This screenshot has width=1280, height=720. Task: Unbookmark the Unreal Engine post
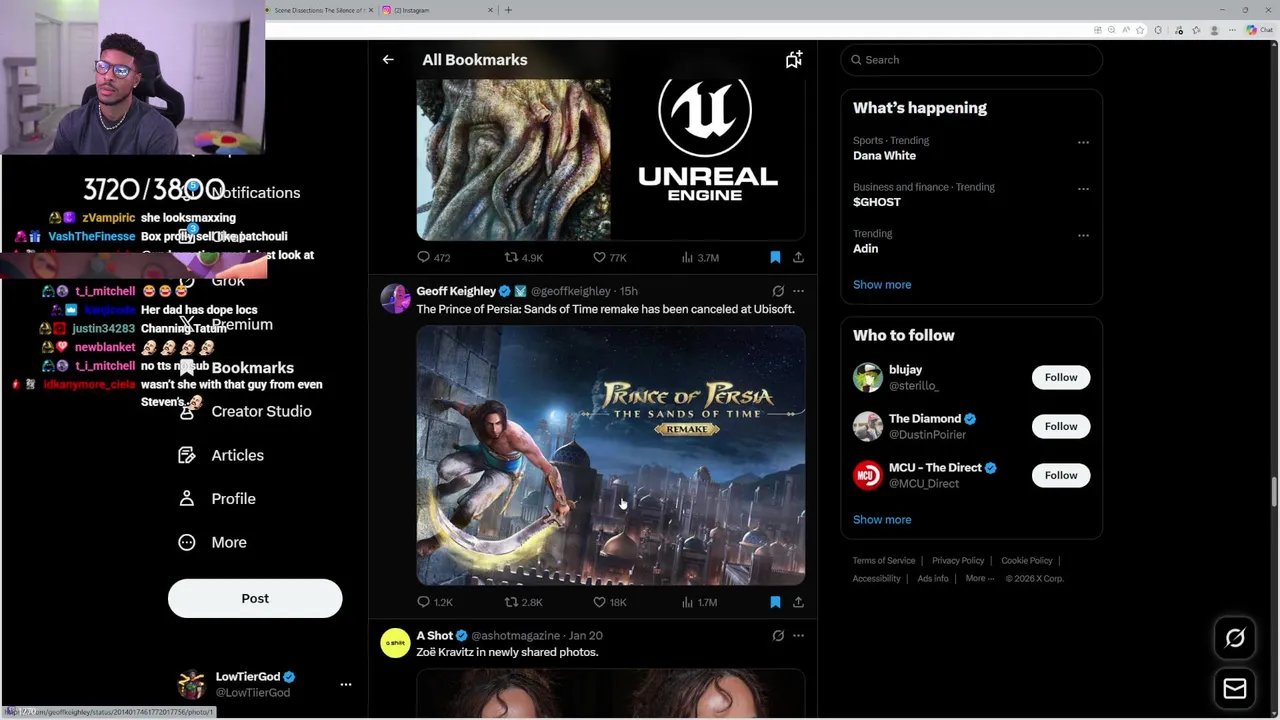775,257
